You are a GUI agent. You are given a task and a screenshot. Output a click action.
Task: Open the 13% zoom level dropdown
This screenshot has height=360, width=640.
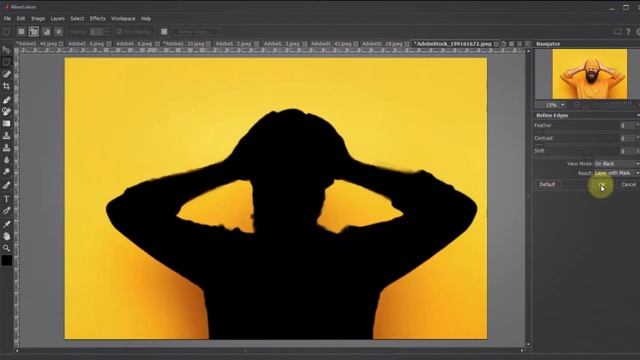(562, 105)
